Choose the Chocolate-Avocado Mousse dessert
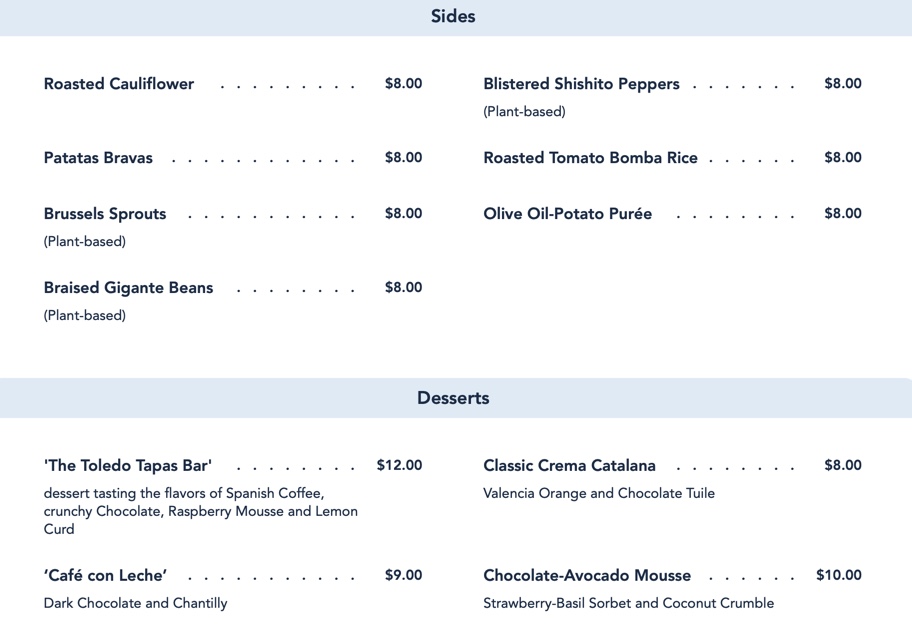912x639 pixels. [587, 576]
